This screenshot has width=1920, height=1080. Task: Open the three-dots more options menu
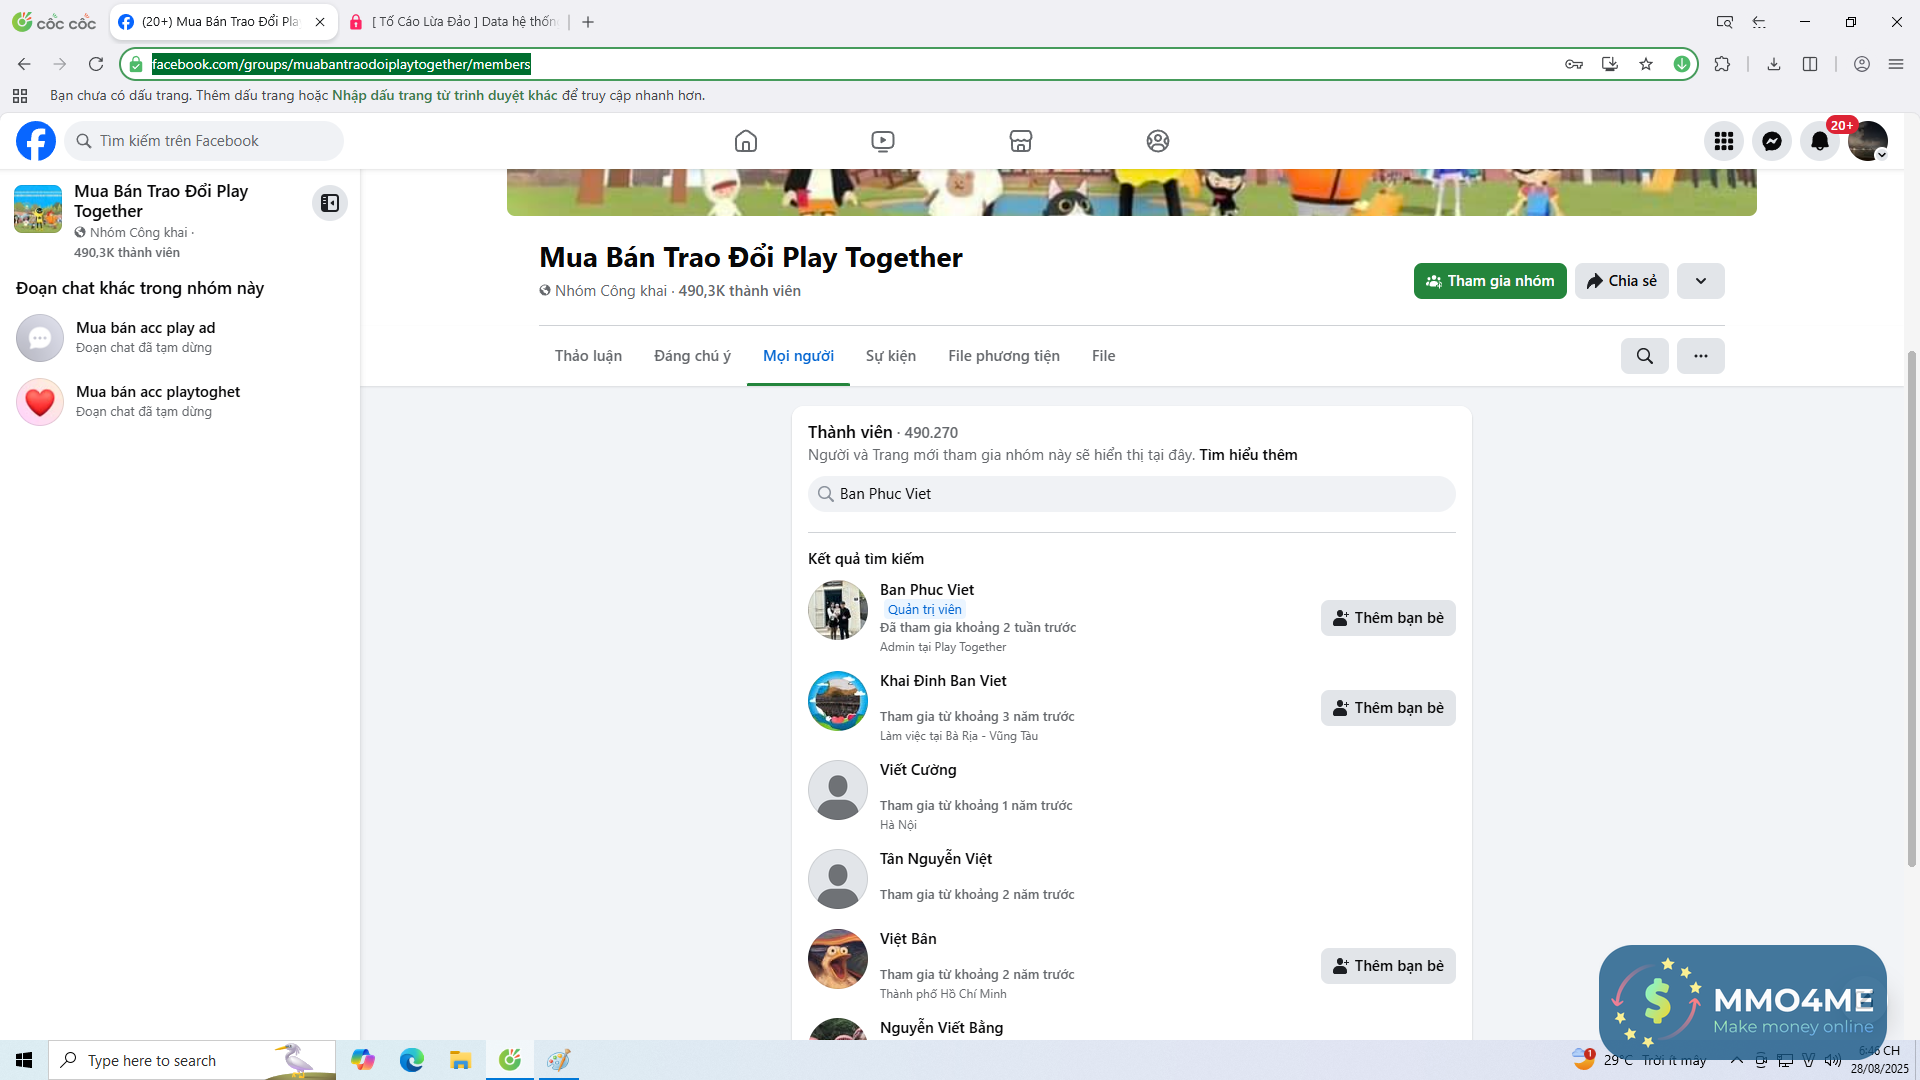1700,356
